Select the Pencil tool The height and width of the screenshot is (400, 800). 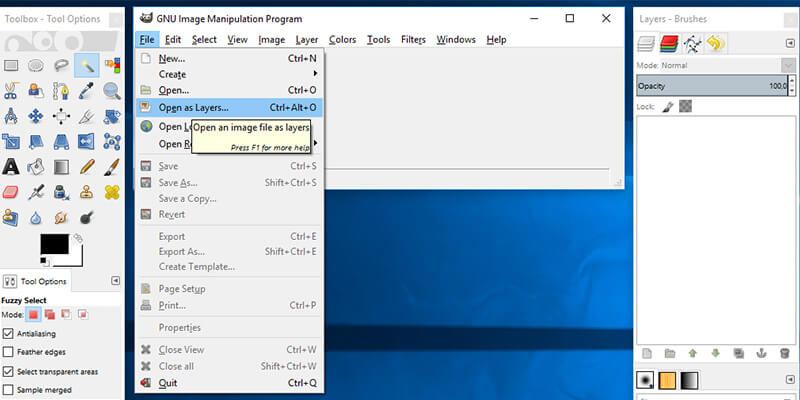pos(87,166)
